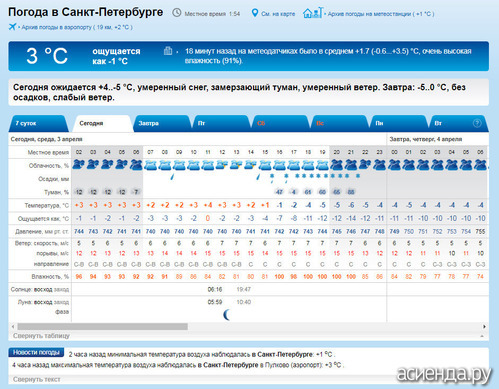
Task: Click Свернуть таблицу link
Action: (41, 336)
